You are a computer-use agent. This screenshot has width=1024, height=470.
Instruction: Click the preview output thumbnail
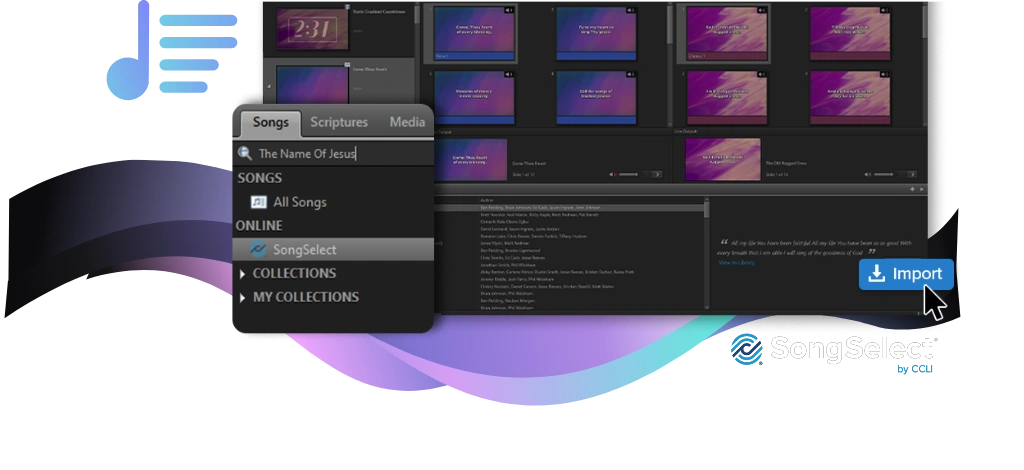pyautogui.click(x=470, y=159)
